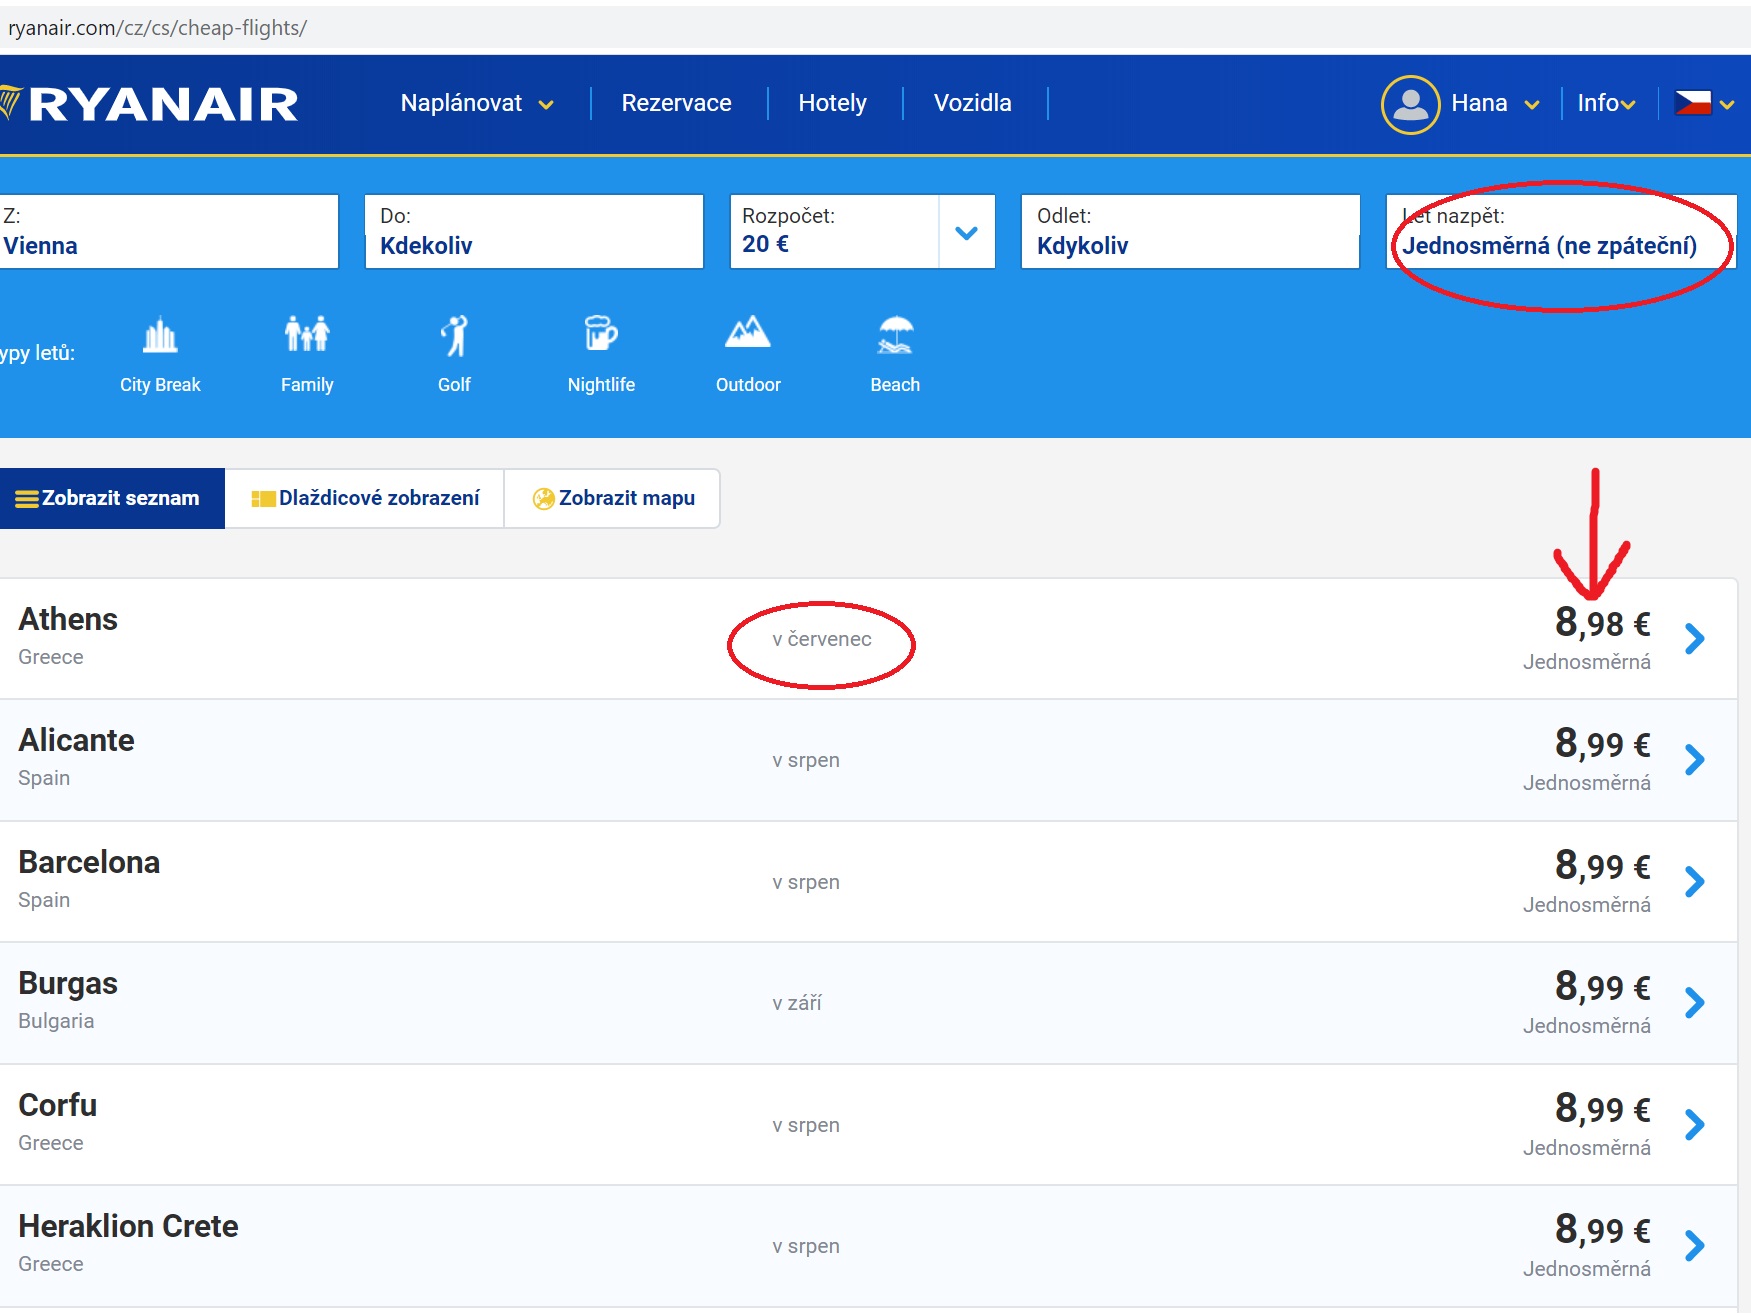Click the Do: Kdekoliv destination field
Viewport: 1751px width, 1313px height.
534,232
